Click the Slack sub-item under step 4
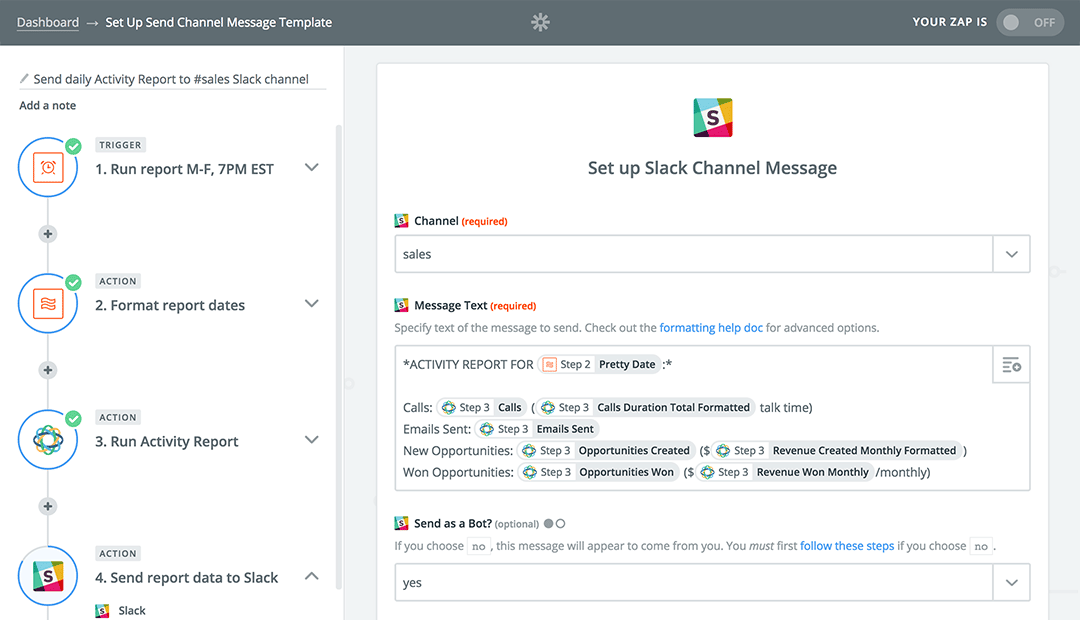This screenshot has width=1080, height=620. click(132, 610)
